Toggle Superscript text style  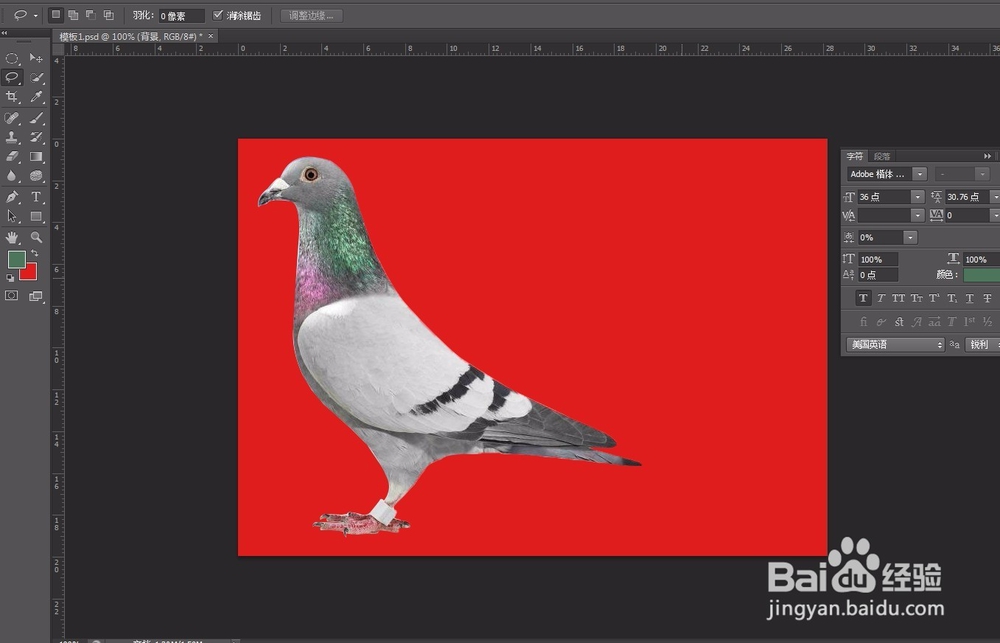(x=934, y=298)
